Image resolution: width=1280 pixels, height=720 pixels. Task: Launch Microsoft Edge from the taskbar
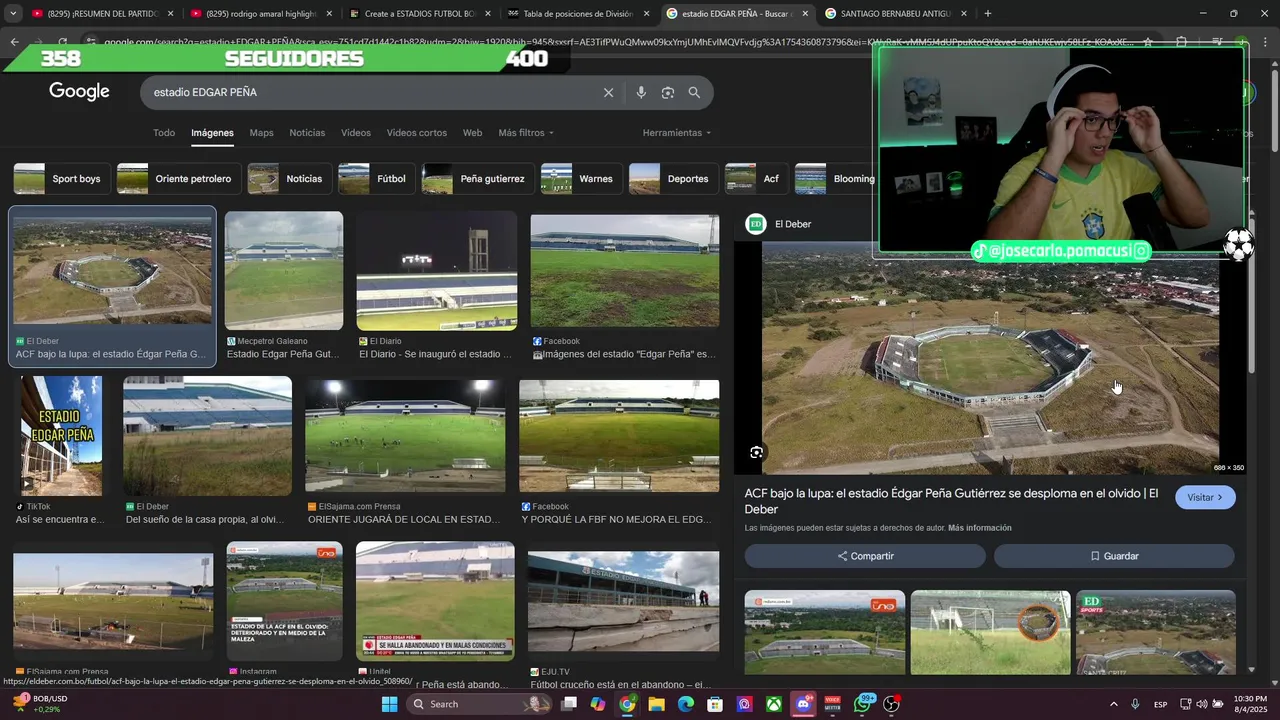685,704
